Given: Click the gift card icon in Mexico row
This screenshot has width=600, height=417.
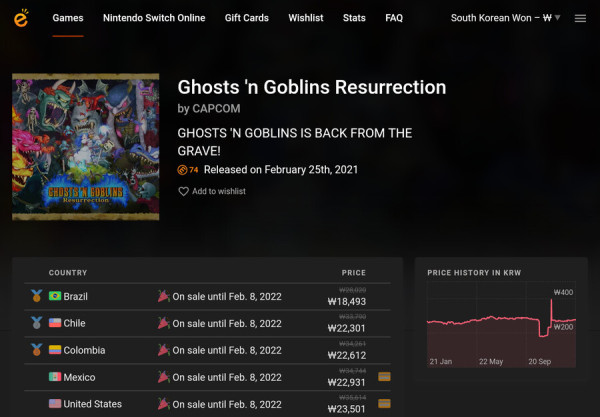Looking at the screenshot, I should point(384,377).
